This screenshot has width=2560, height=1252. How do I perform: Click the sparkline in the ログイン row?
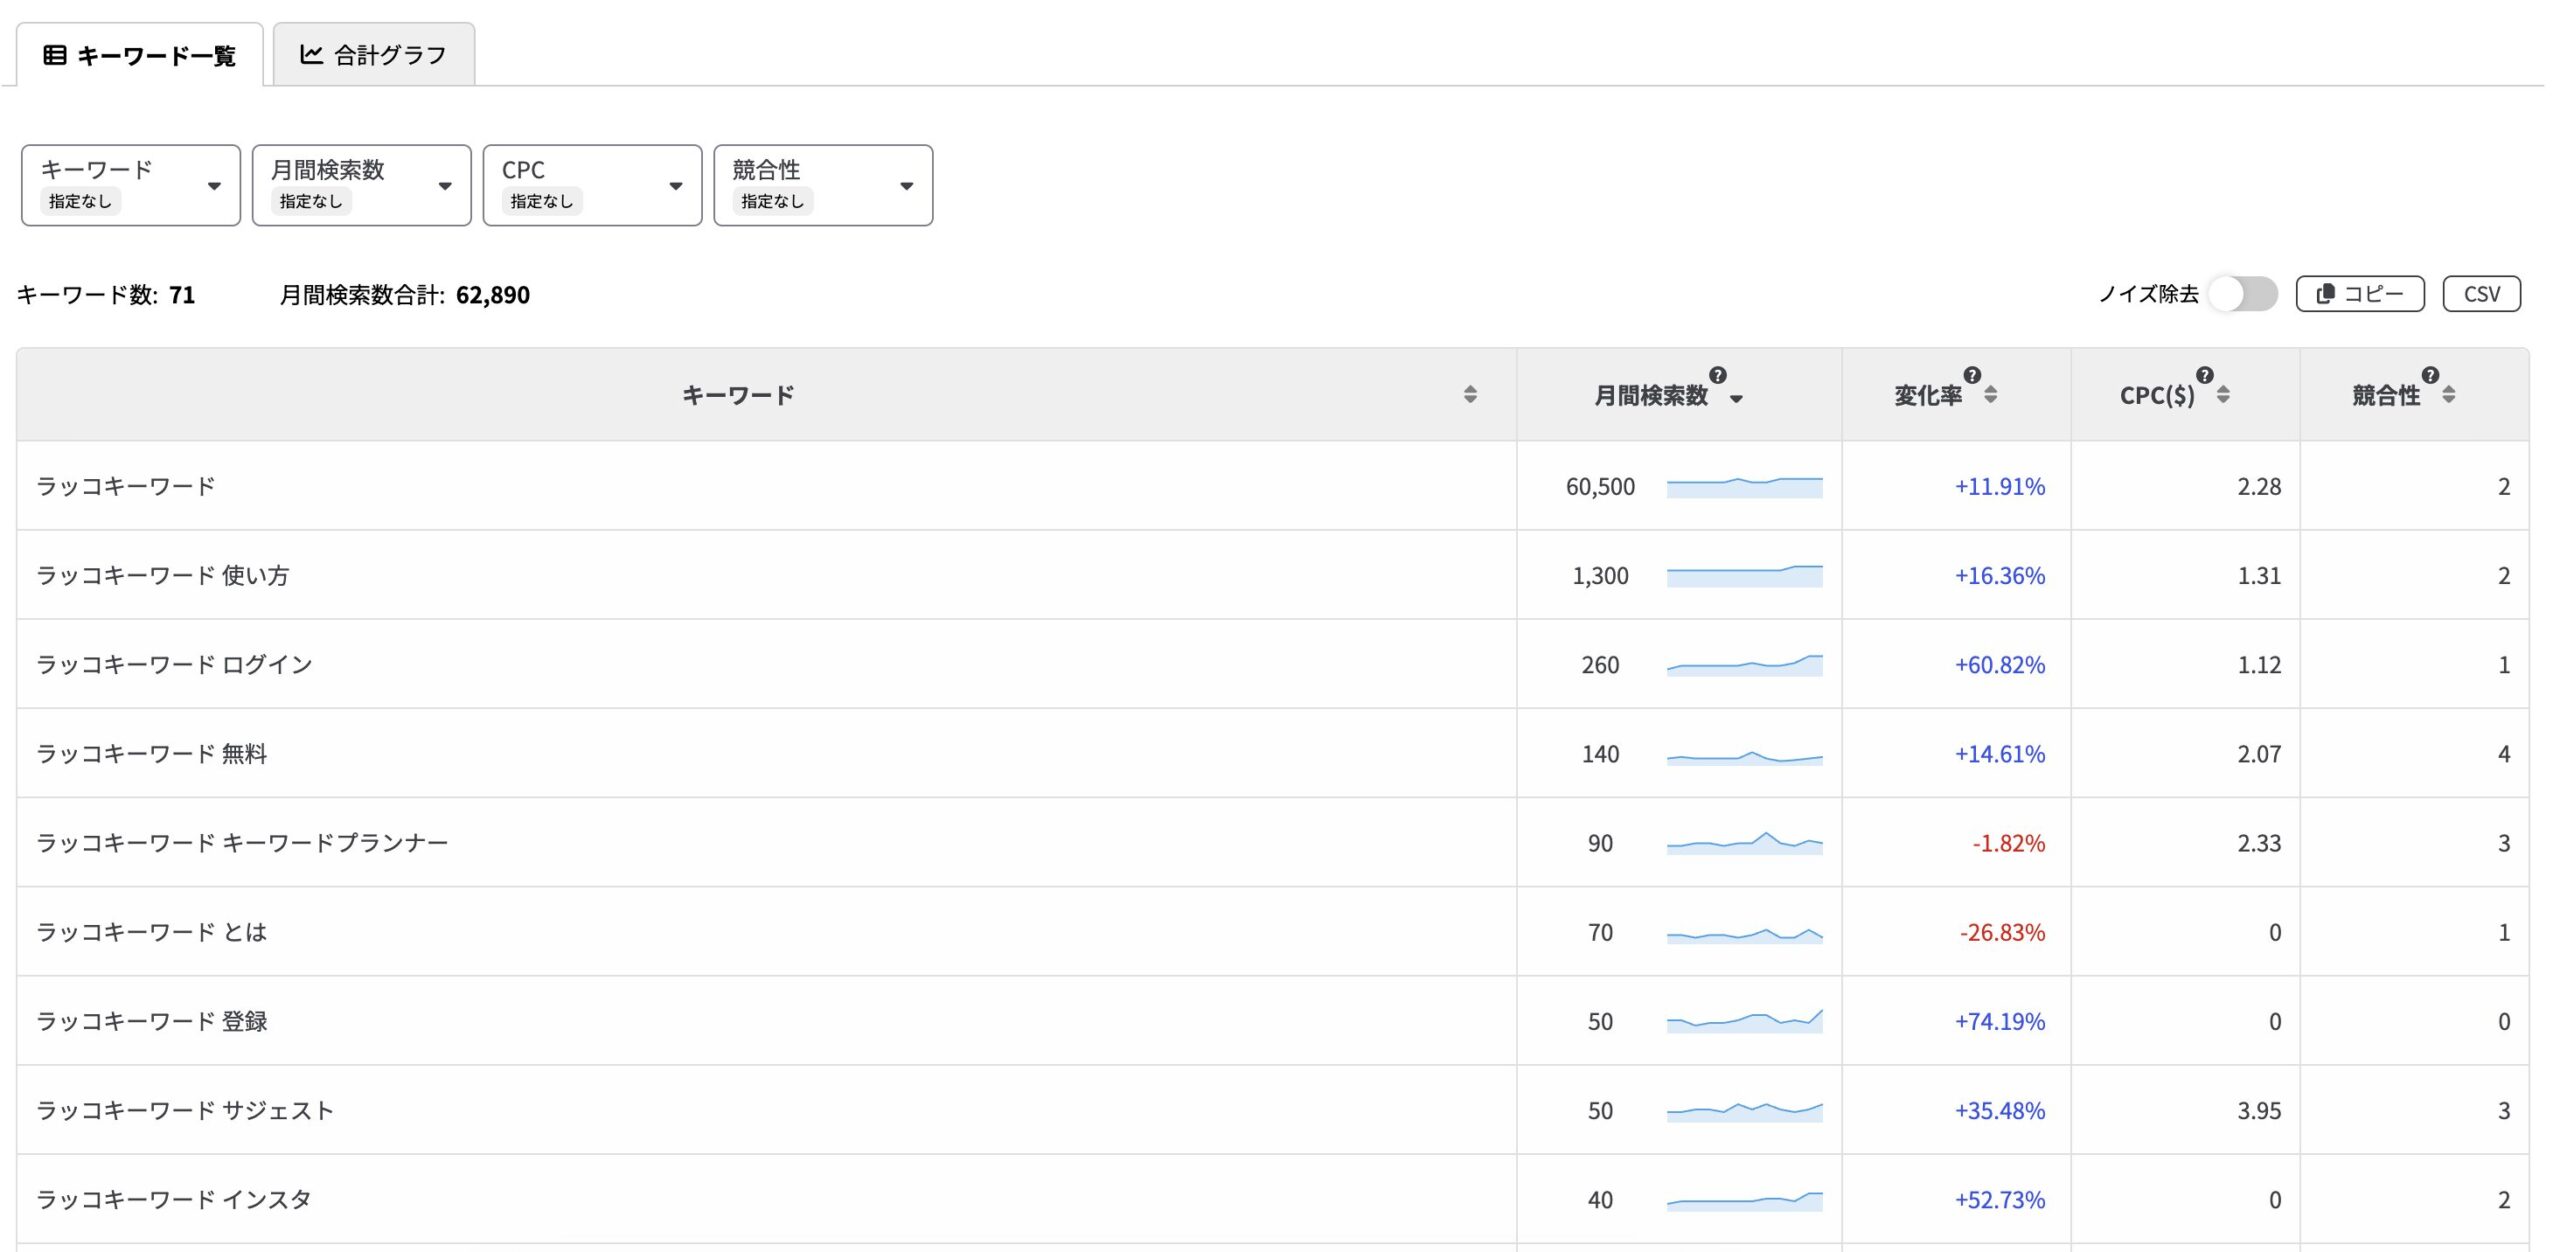pyautogui.click(x=1745, y=665)
